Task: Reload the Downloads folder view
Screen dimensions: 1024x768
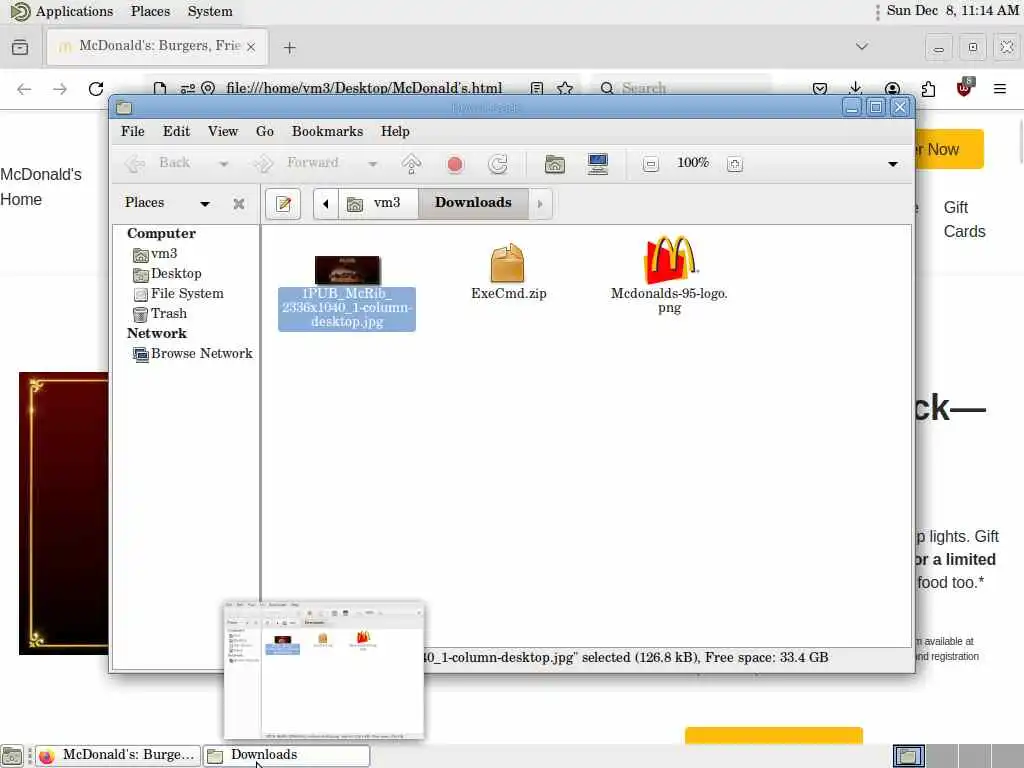Action: 498,164
